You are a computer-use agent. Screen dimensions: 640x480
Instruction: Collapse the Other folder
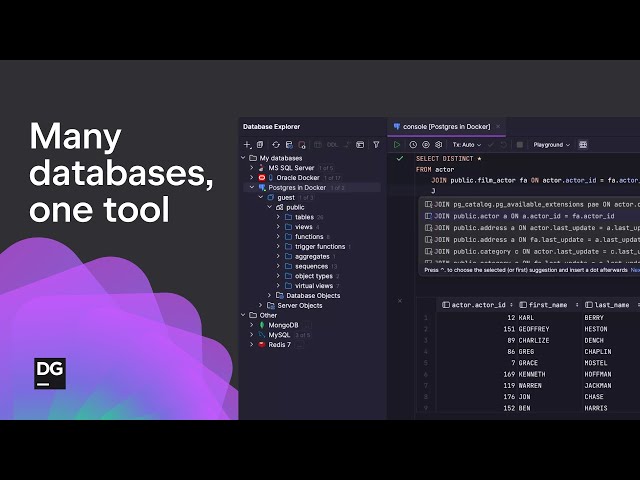click(243, 315)
